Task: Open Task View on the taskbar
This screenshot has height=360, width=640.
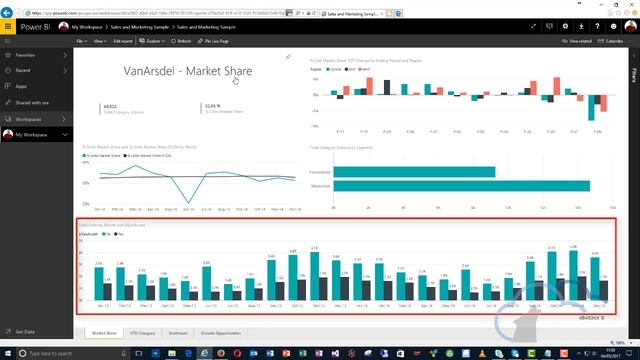Action: 139,353
